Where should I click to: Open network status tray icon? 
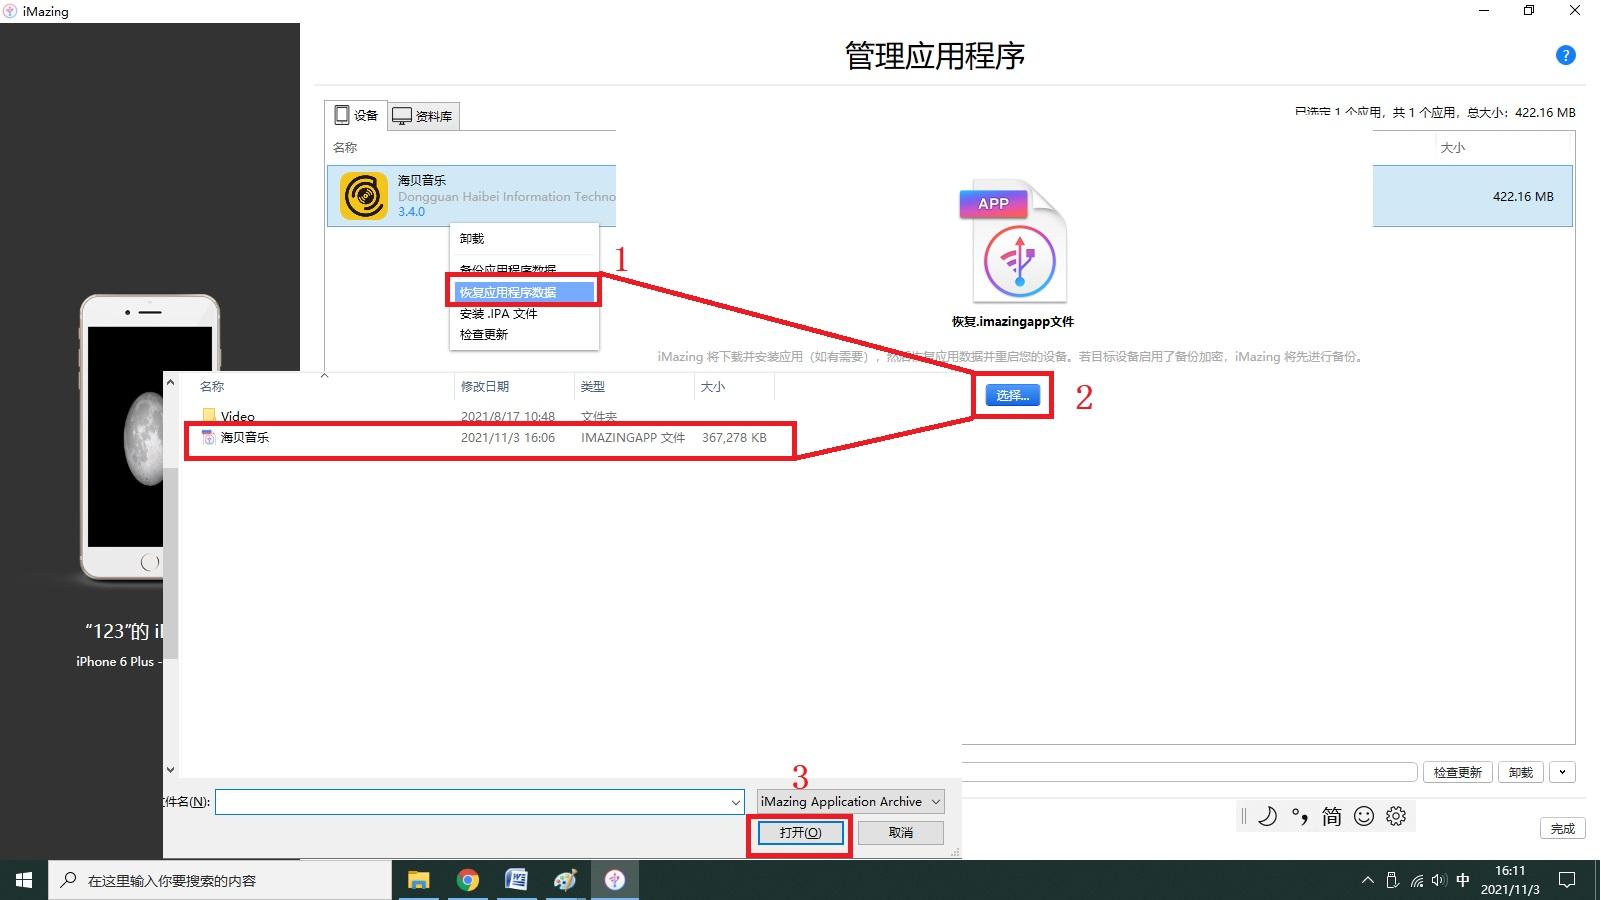1417,881
